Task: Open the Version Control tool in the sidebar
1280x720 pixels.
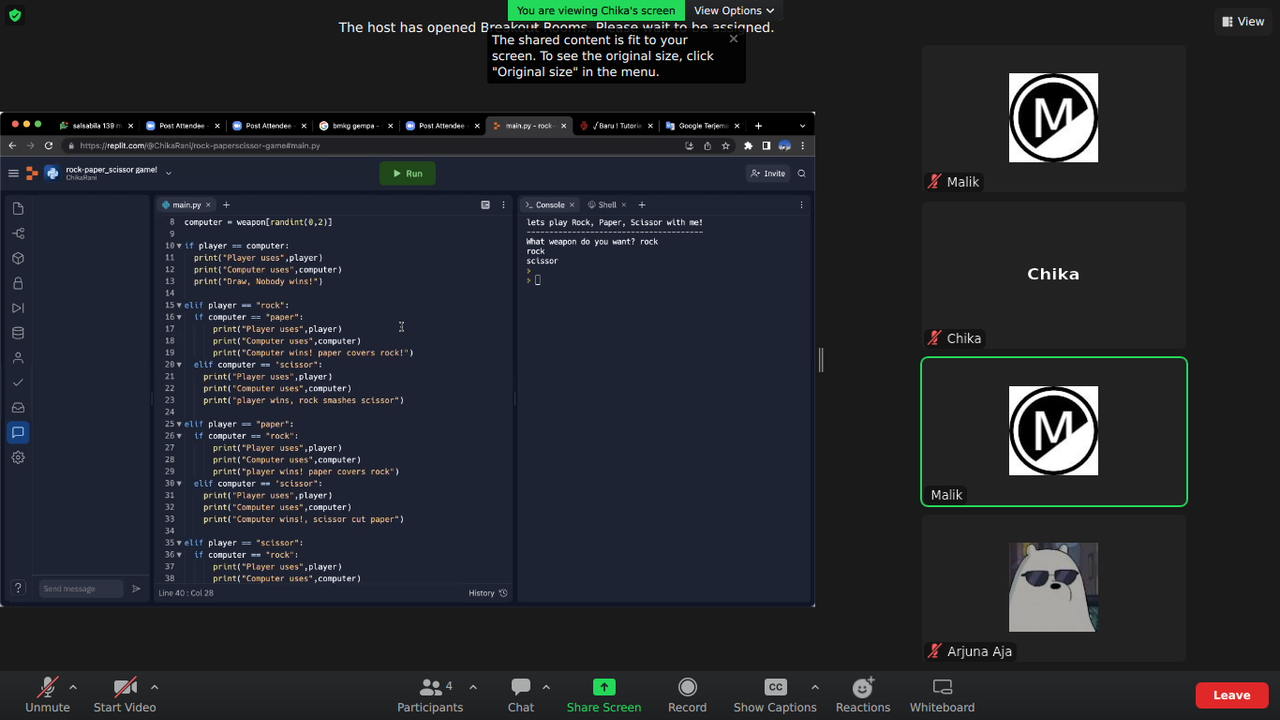Action: click(x=17, y=233)
